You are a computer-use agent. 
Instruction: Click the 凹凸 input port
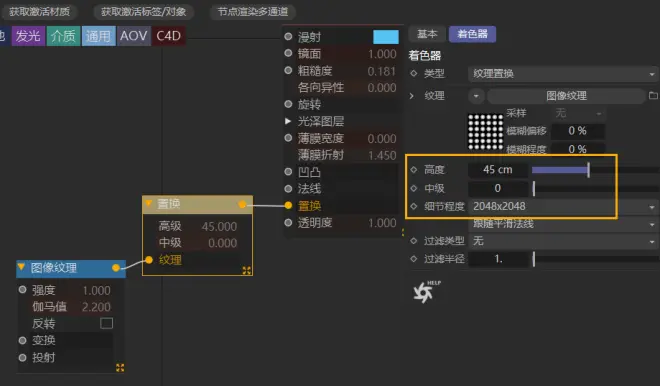[x=288, y=171]
